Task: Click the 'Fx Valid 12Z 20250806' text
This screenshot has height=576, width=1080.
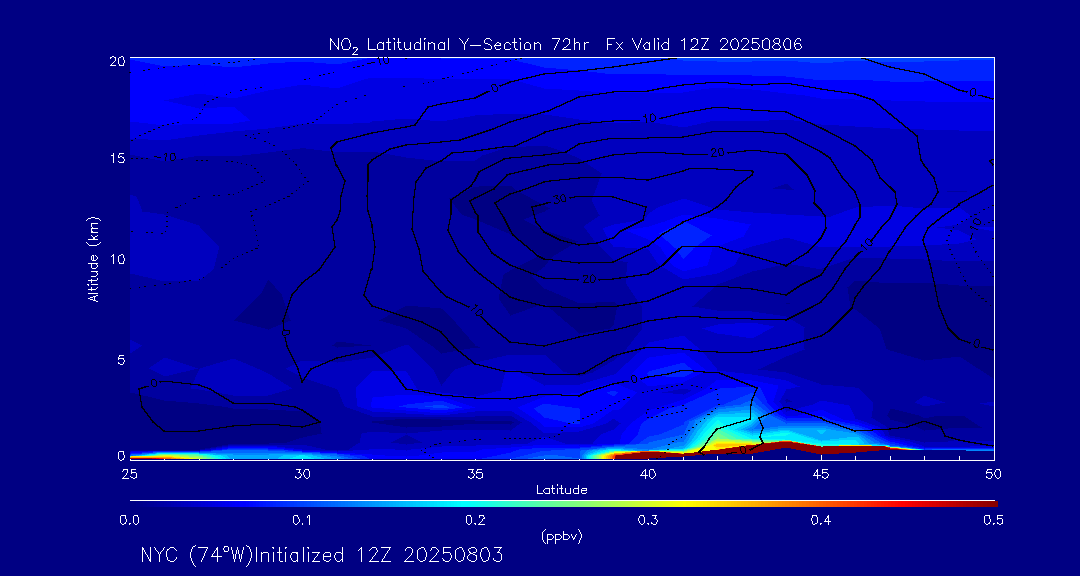Action: [x=705, y=45]
